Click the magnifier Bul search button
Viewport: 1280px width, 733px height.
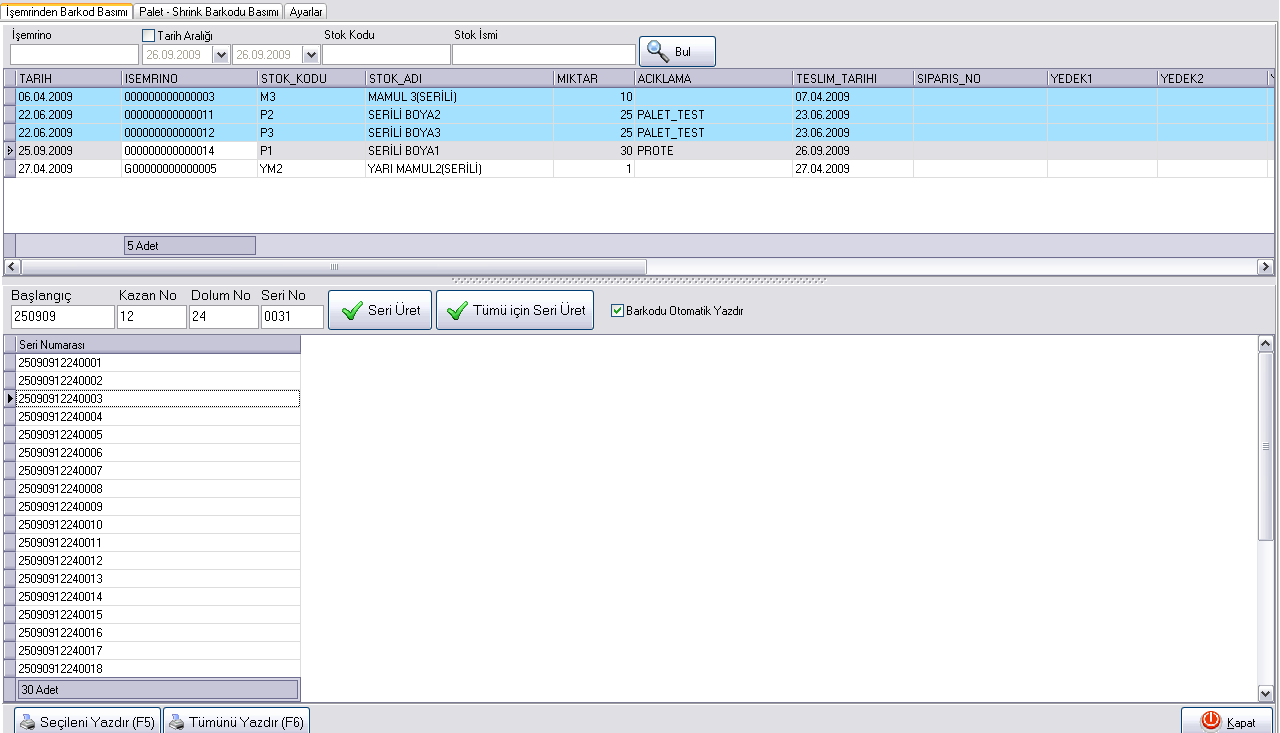click(x=677, y=51)
